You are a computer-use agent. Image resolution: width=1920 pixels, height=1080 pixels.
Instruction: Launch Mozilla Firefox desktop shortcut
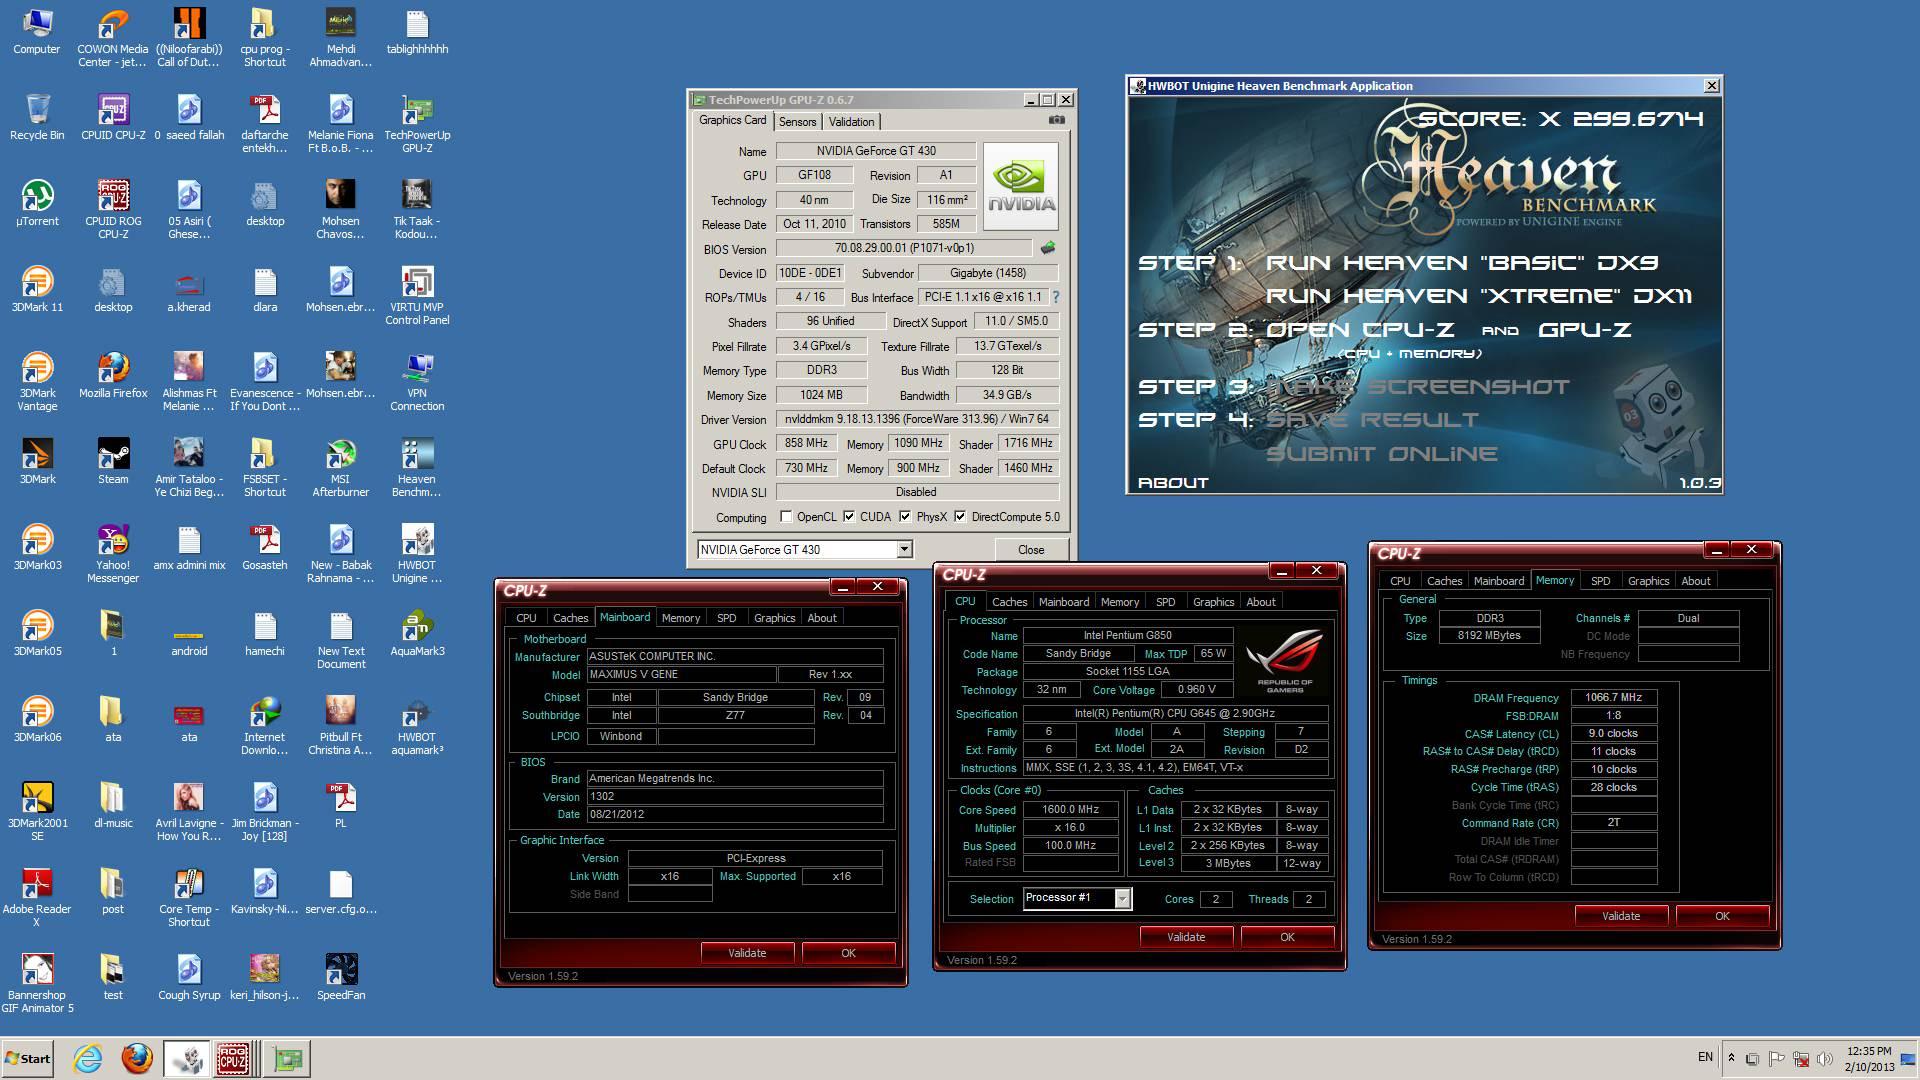click(x=113, y=375)
